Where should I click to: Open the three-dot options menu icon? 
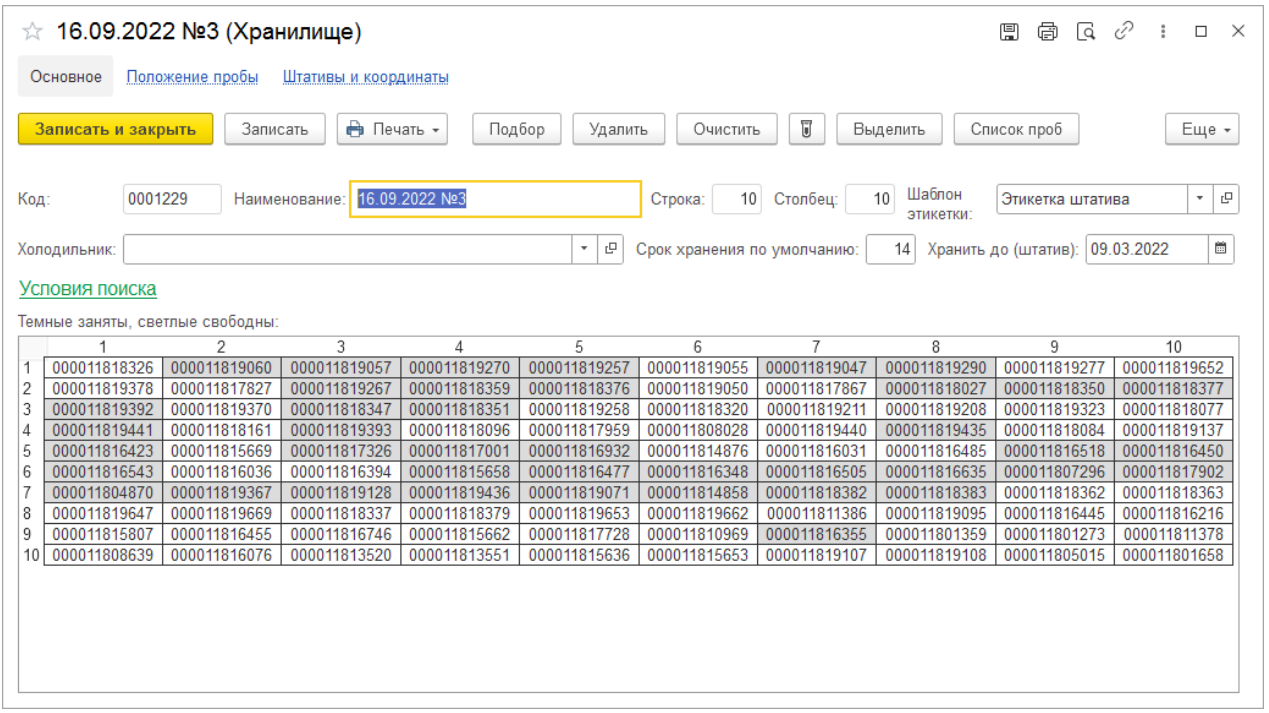[x=1163, y=32]
